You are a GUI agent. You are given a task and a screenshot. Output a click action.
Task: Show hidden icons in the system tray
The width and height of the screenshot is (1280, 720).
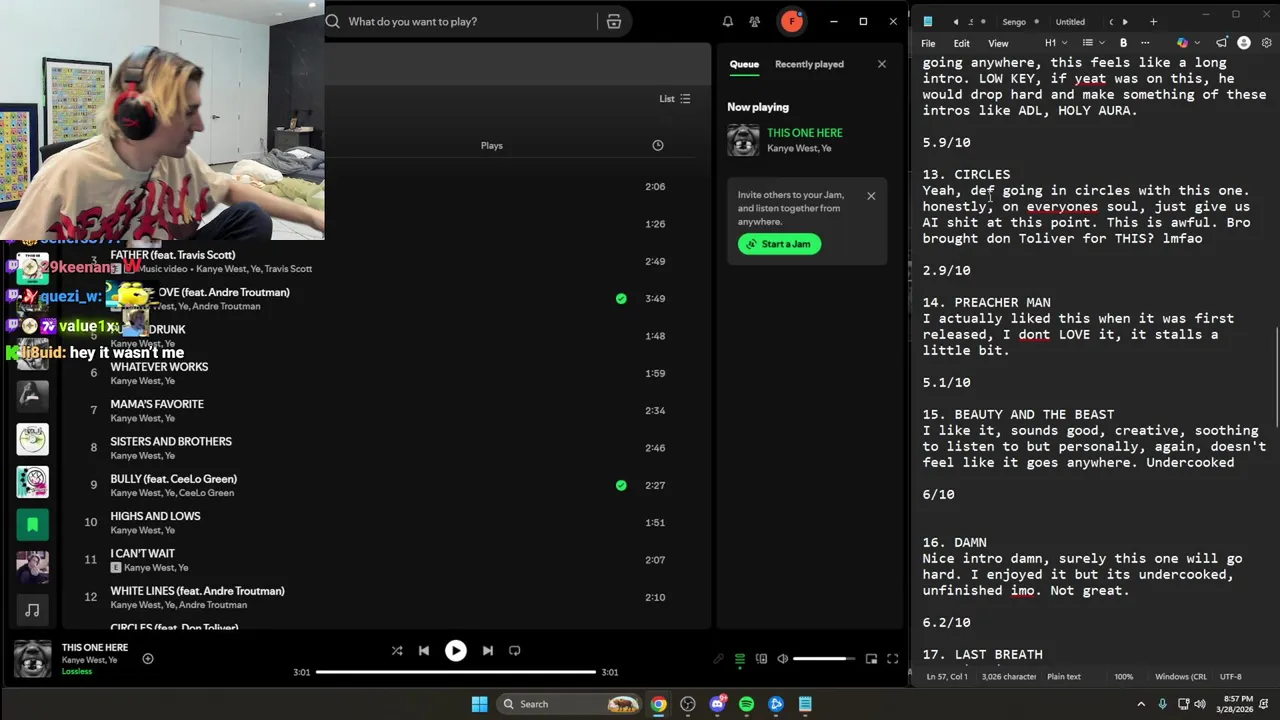pos(1141,704)
